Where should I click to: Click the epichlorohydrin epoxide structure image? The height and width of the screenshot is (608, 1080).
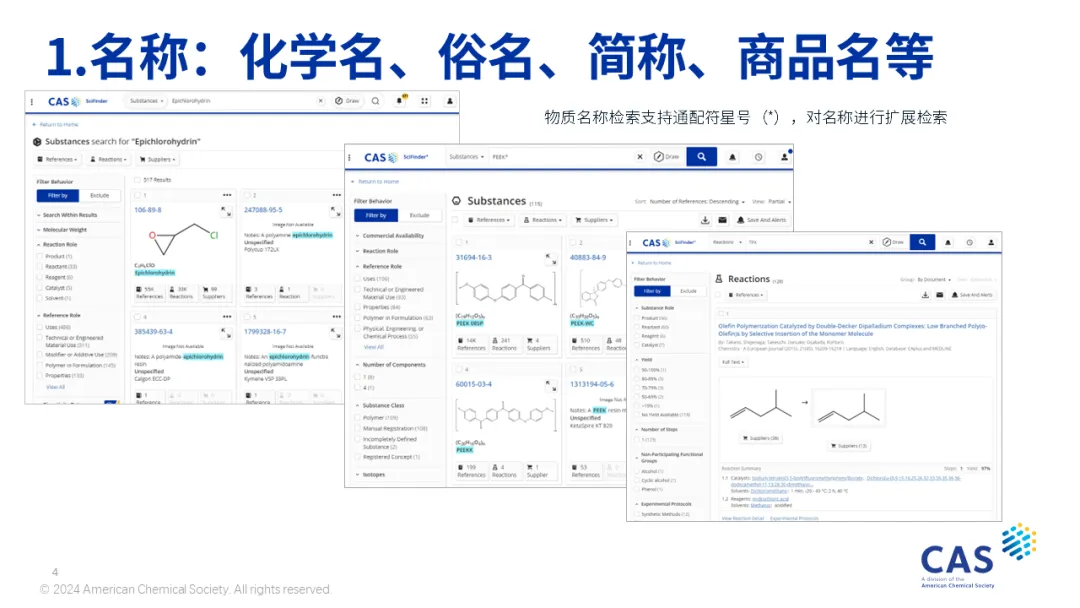tap(184, 238)
